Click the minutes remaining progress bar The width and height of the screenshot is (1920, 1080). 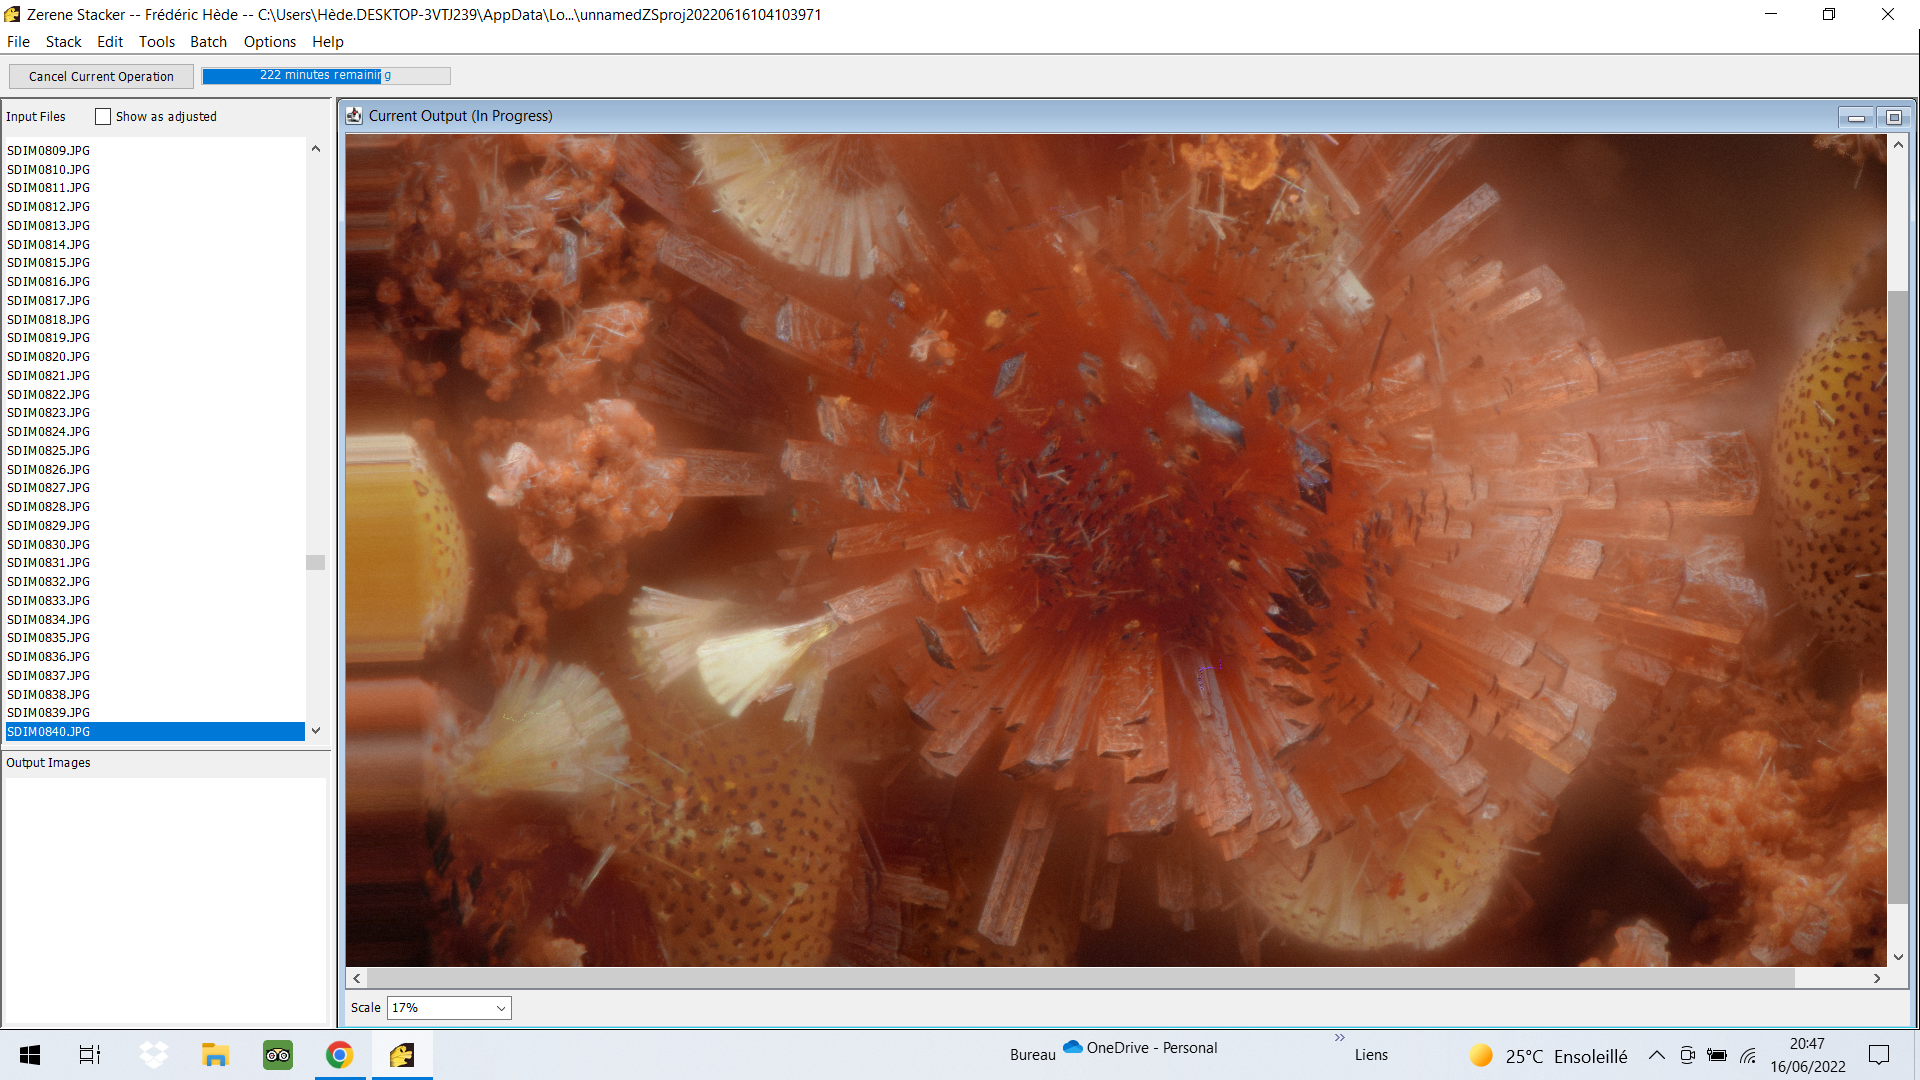point(326,76)
